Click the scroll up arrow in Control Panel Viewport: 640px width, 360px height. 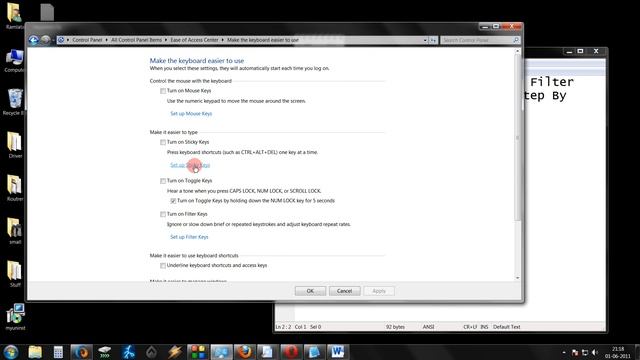[518, 51]
